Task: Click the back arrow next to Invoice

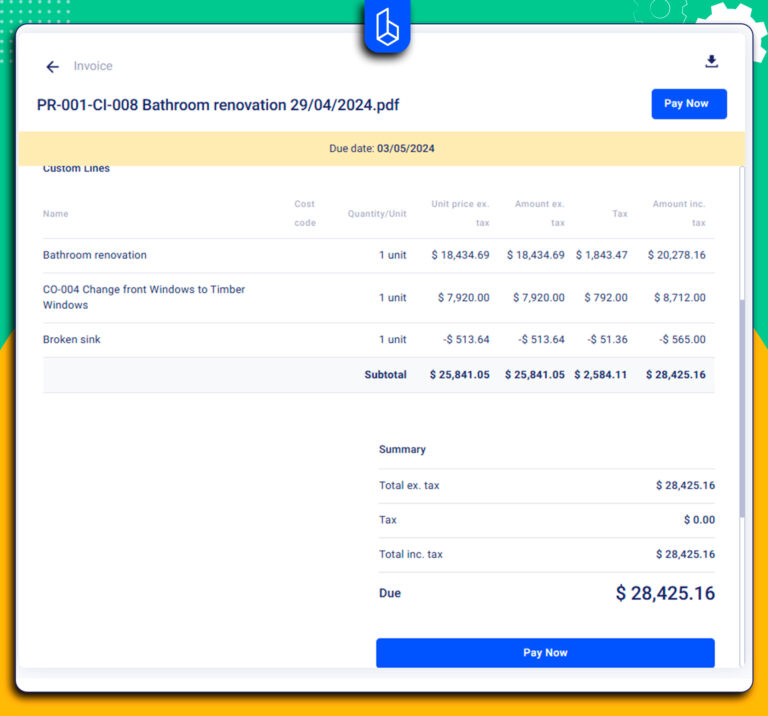Action: click(52, 67)
